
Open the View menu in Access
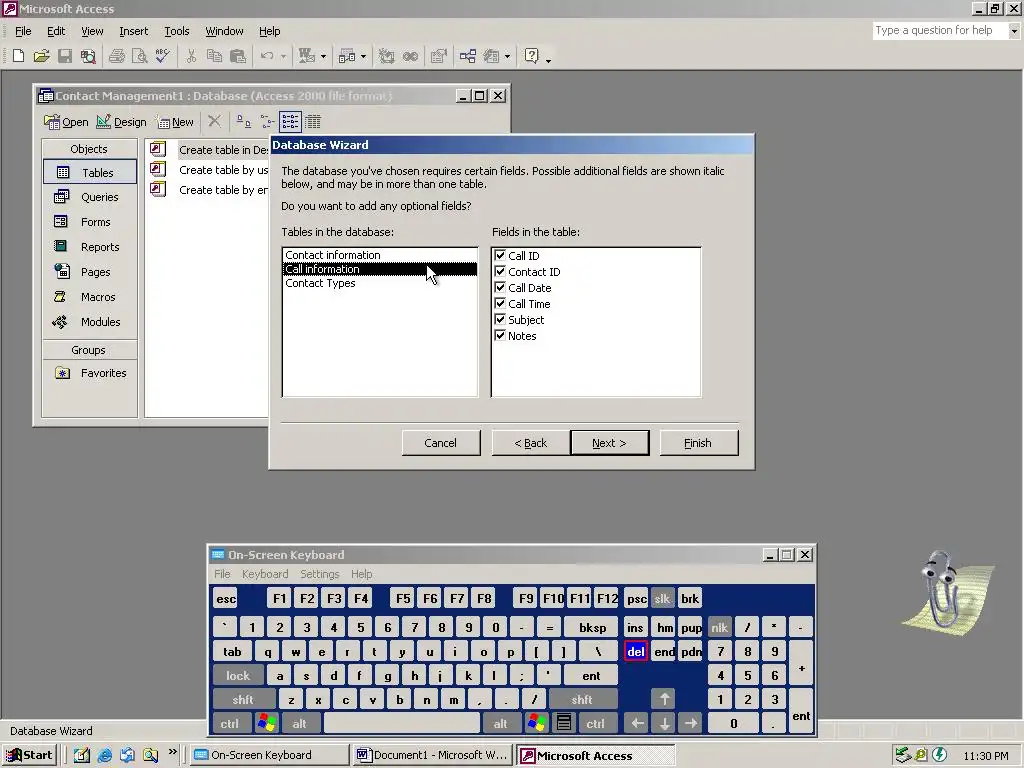[92, 31]
